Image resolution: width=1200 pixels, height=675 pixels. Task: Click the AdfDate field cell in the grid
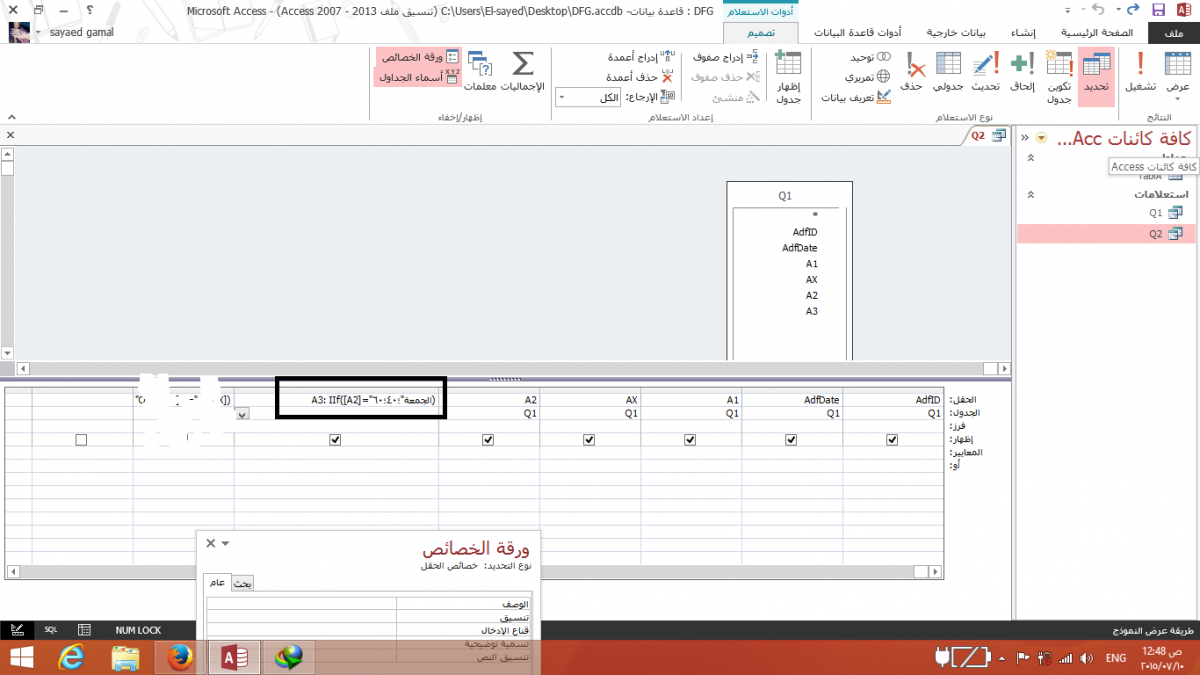[x=792, y=399]
